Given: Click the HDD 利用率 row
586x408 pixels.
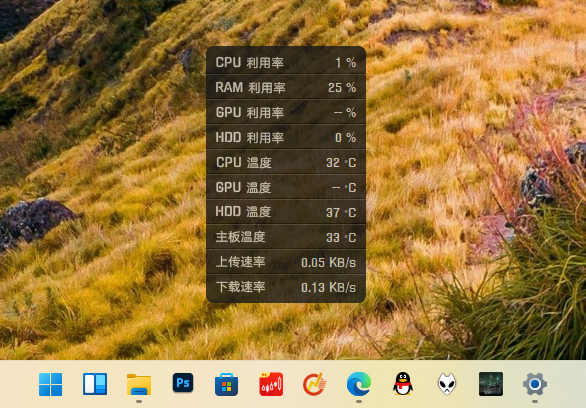Looking at the screenshot, I should (286, 137).
